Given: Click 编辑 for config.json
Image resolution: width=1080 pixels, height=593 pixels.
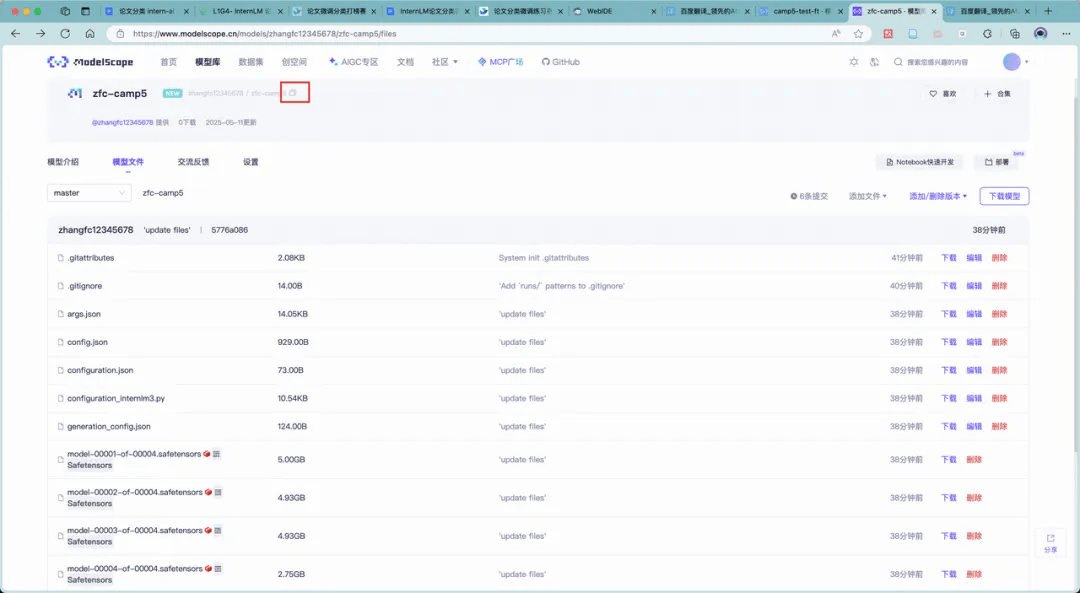Looking at the screenshot, I should tap(974, 342).
